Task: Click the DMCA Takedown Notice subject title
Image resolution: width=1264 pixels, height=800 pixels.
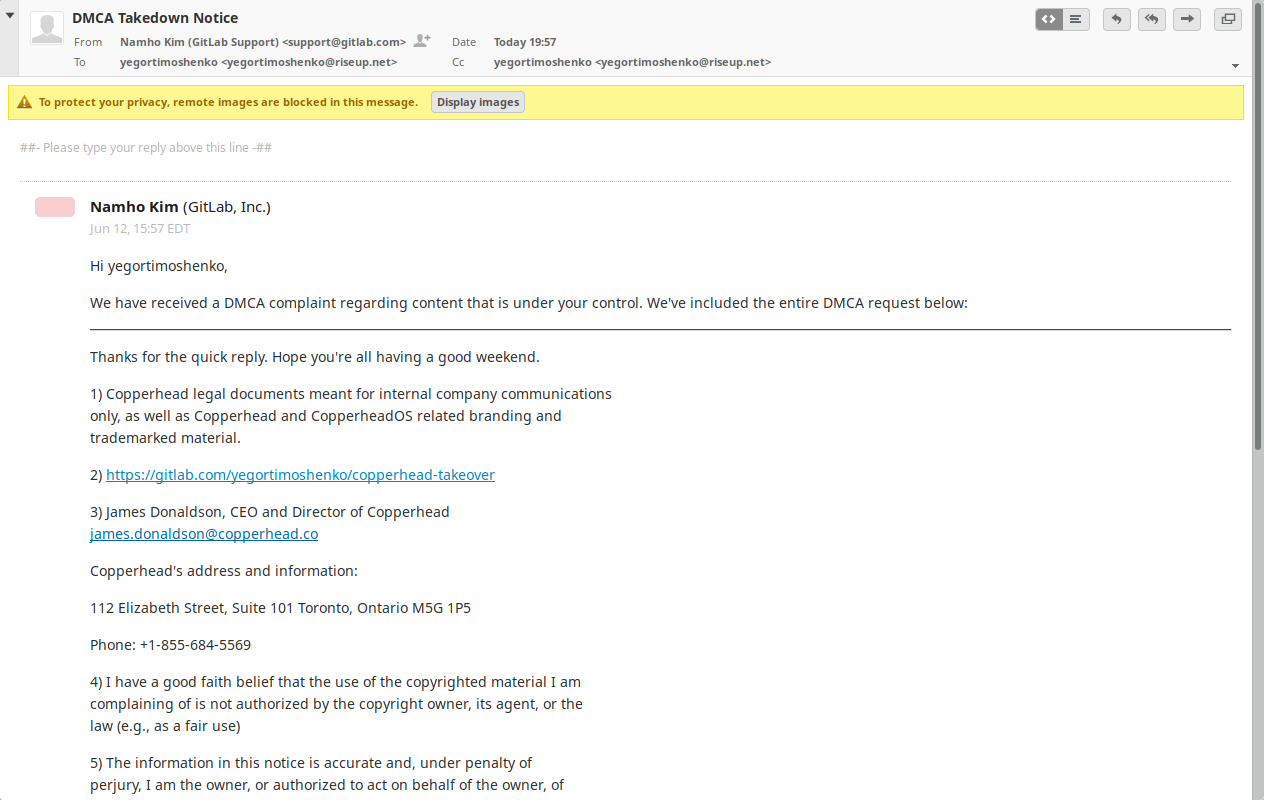Action: 155,18
